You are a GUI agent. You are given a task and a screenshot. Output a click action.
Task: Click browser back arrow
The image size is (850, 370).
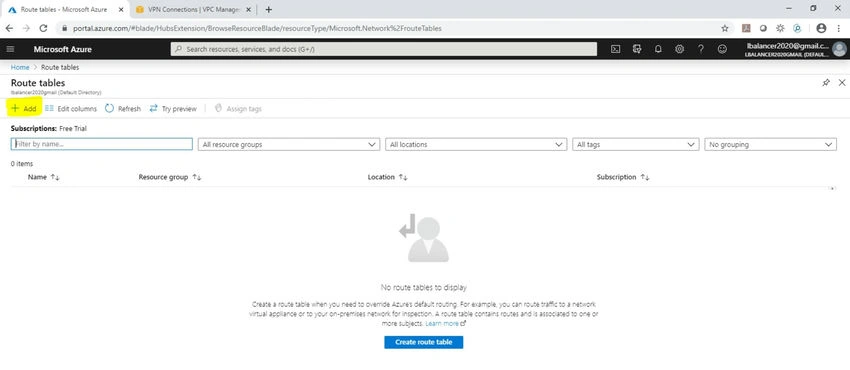click(10, 28)
